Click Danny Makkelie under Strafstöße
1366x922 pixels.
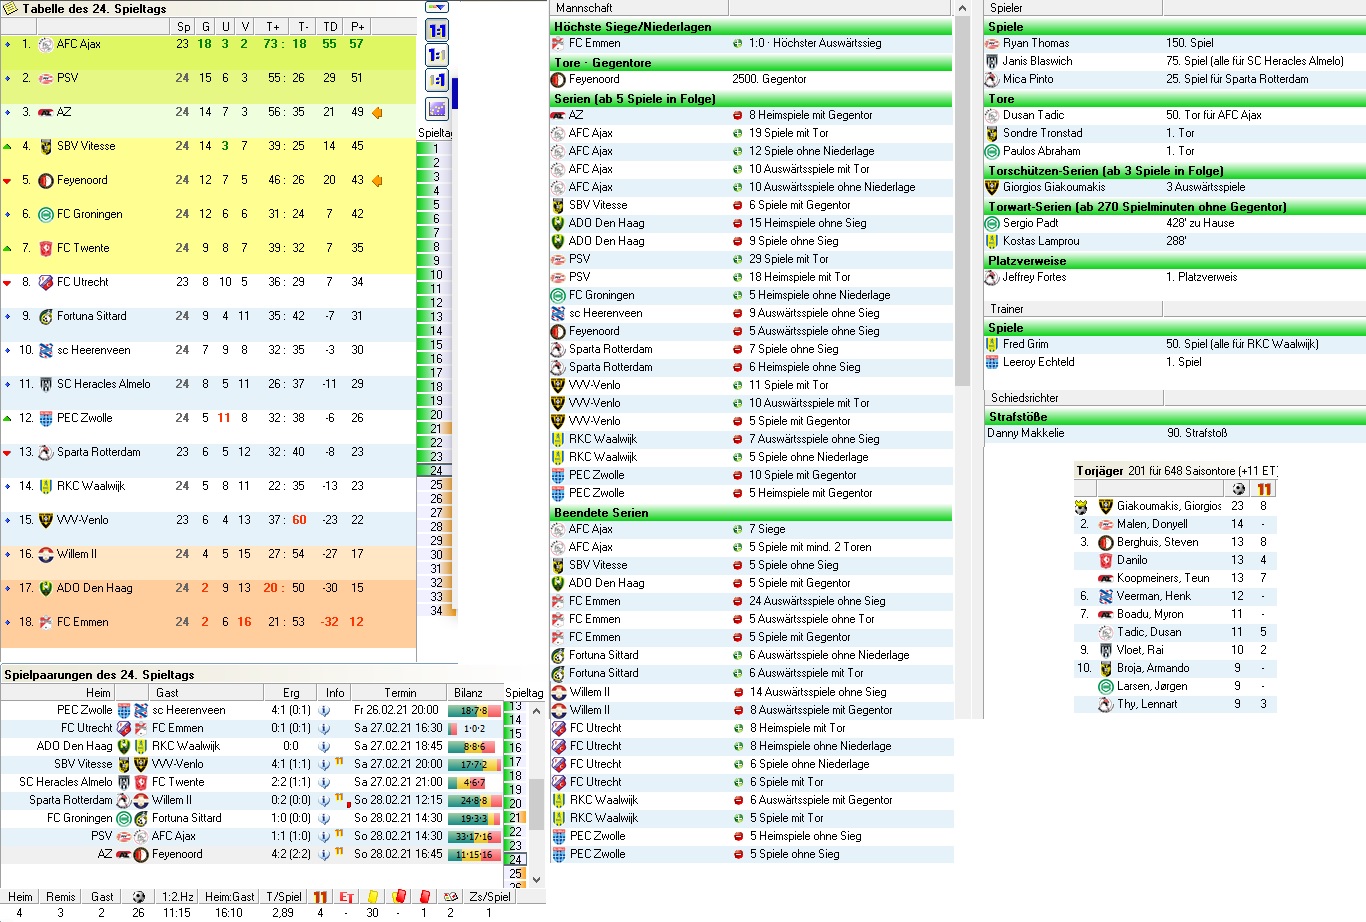point(1026,434)
